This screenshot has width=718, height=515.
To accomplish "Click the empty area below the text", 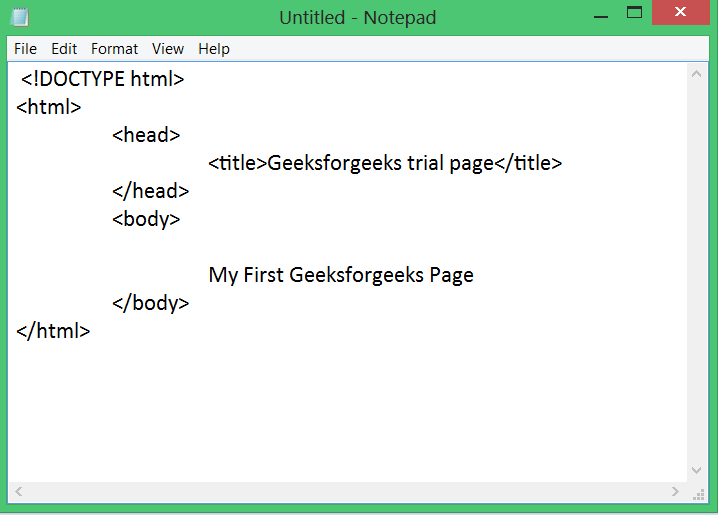I will 347,412.
